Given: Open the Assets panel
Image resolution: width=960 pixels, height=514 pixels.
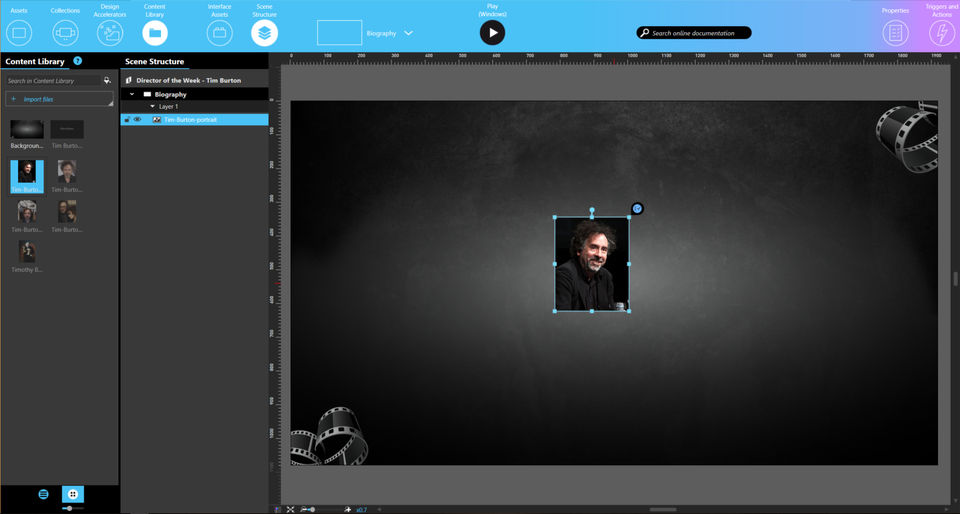Looking at the screenshot, I should [x=19, y=33].
